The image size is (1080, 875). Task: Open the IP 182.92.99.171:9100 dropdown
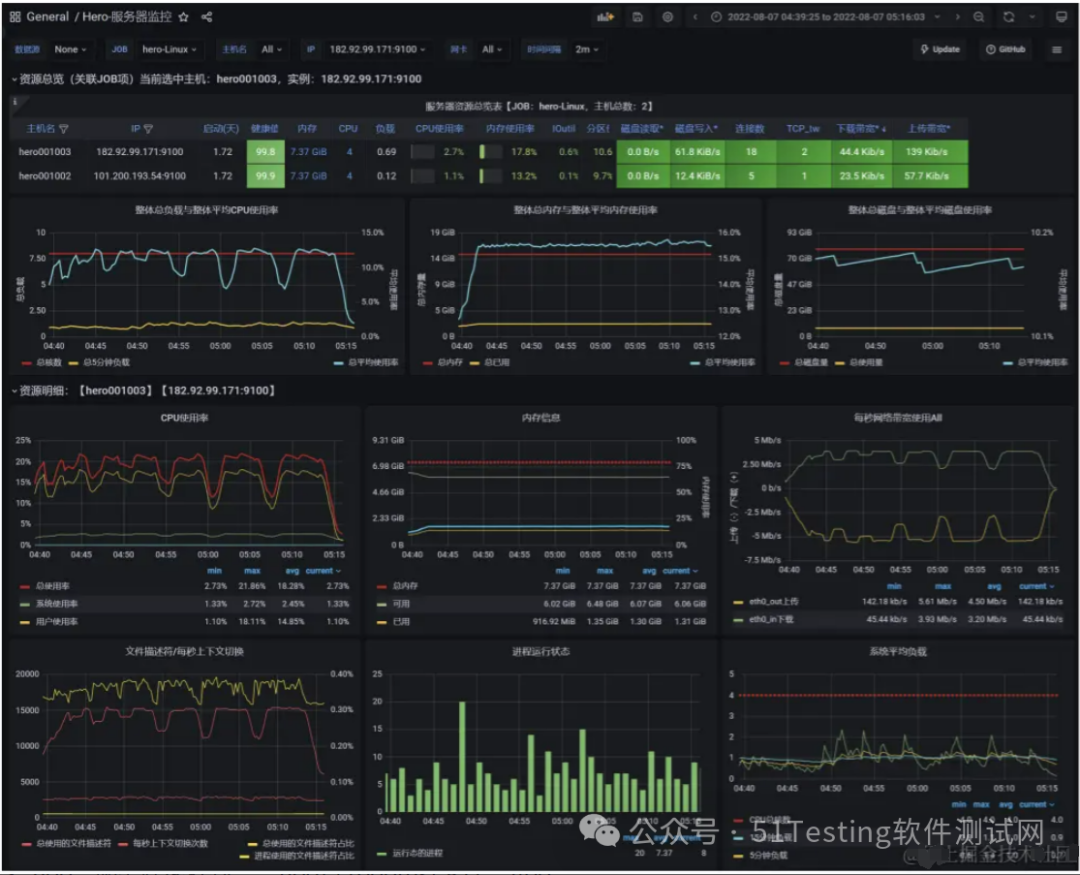point(377,49)
